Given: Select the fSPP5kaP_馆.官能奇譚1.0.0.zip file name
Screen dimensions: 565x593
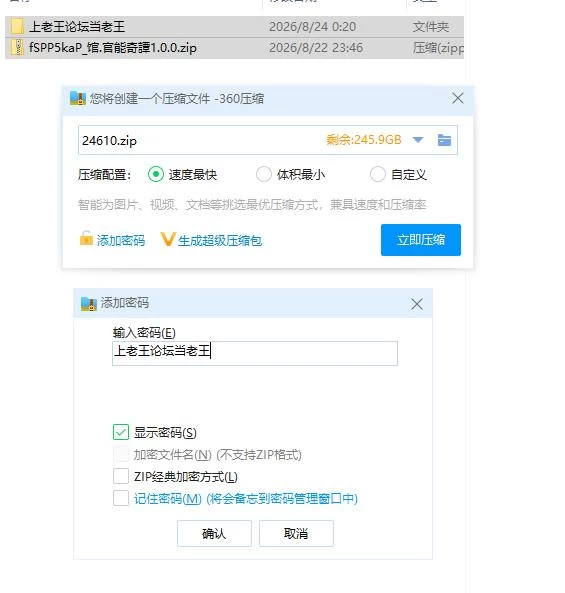Looking at the screenshot, I should (113, 48).
